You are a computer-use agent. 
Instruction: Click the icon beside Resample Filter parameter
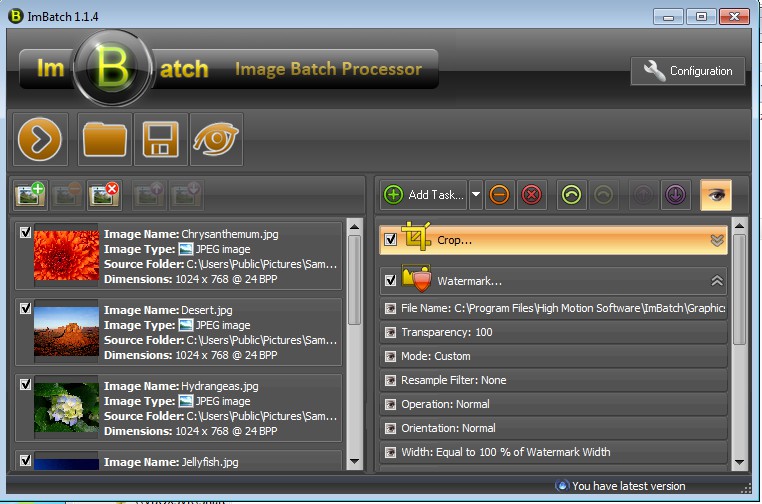pos(390,380)
